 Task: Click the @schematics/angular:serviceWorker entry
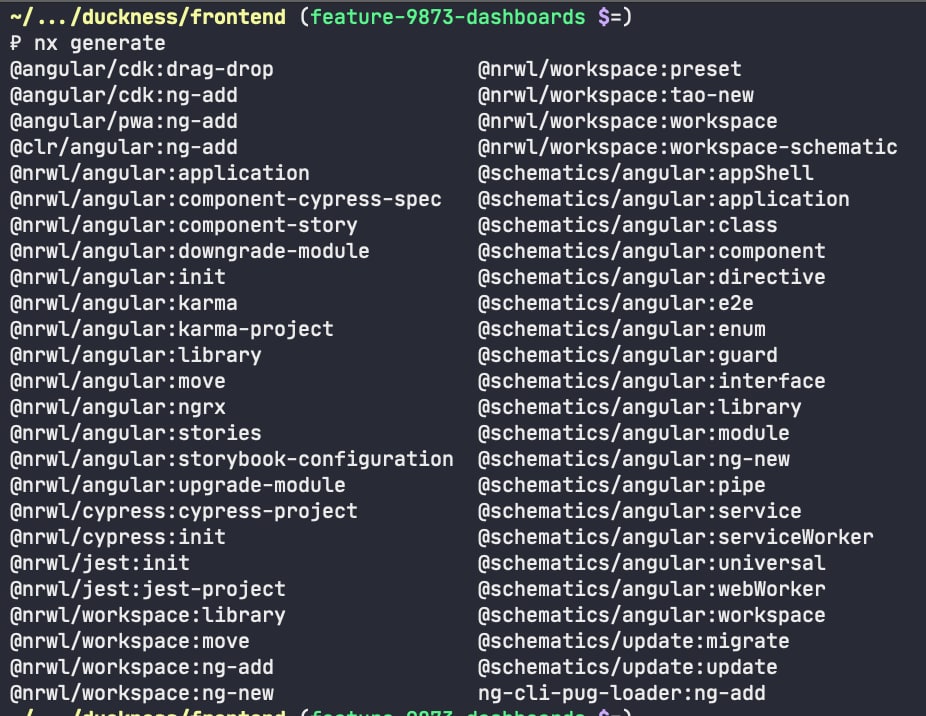pos(676,537)
